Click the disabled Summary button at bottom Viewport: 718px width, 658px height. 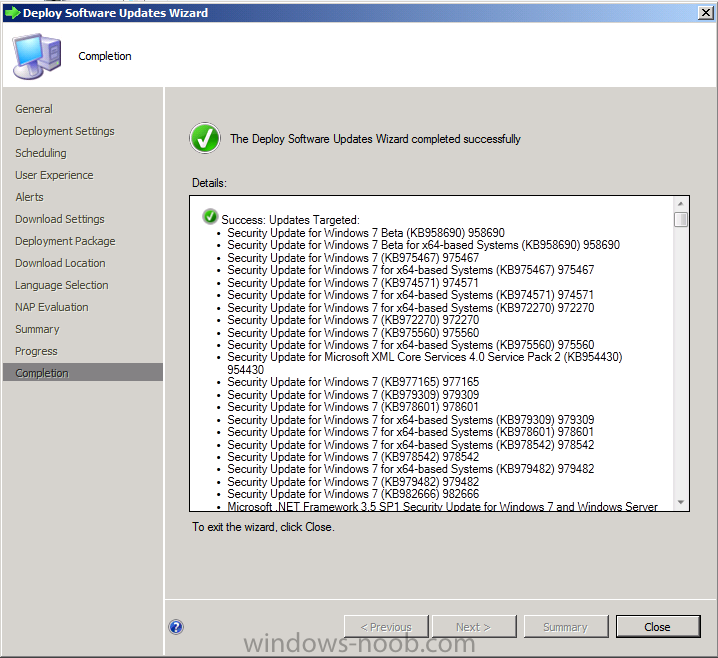[x=566, y=626]
